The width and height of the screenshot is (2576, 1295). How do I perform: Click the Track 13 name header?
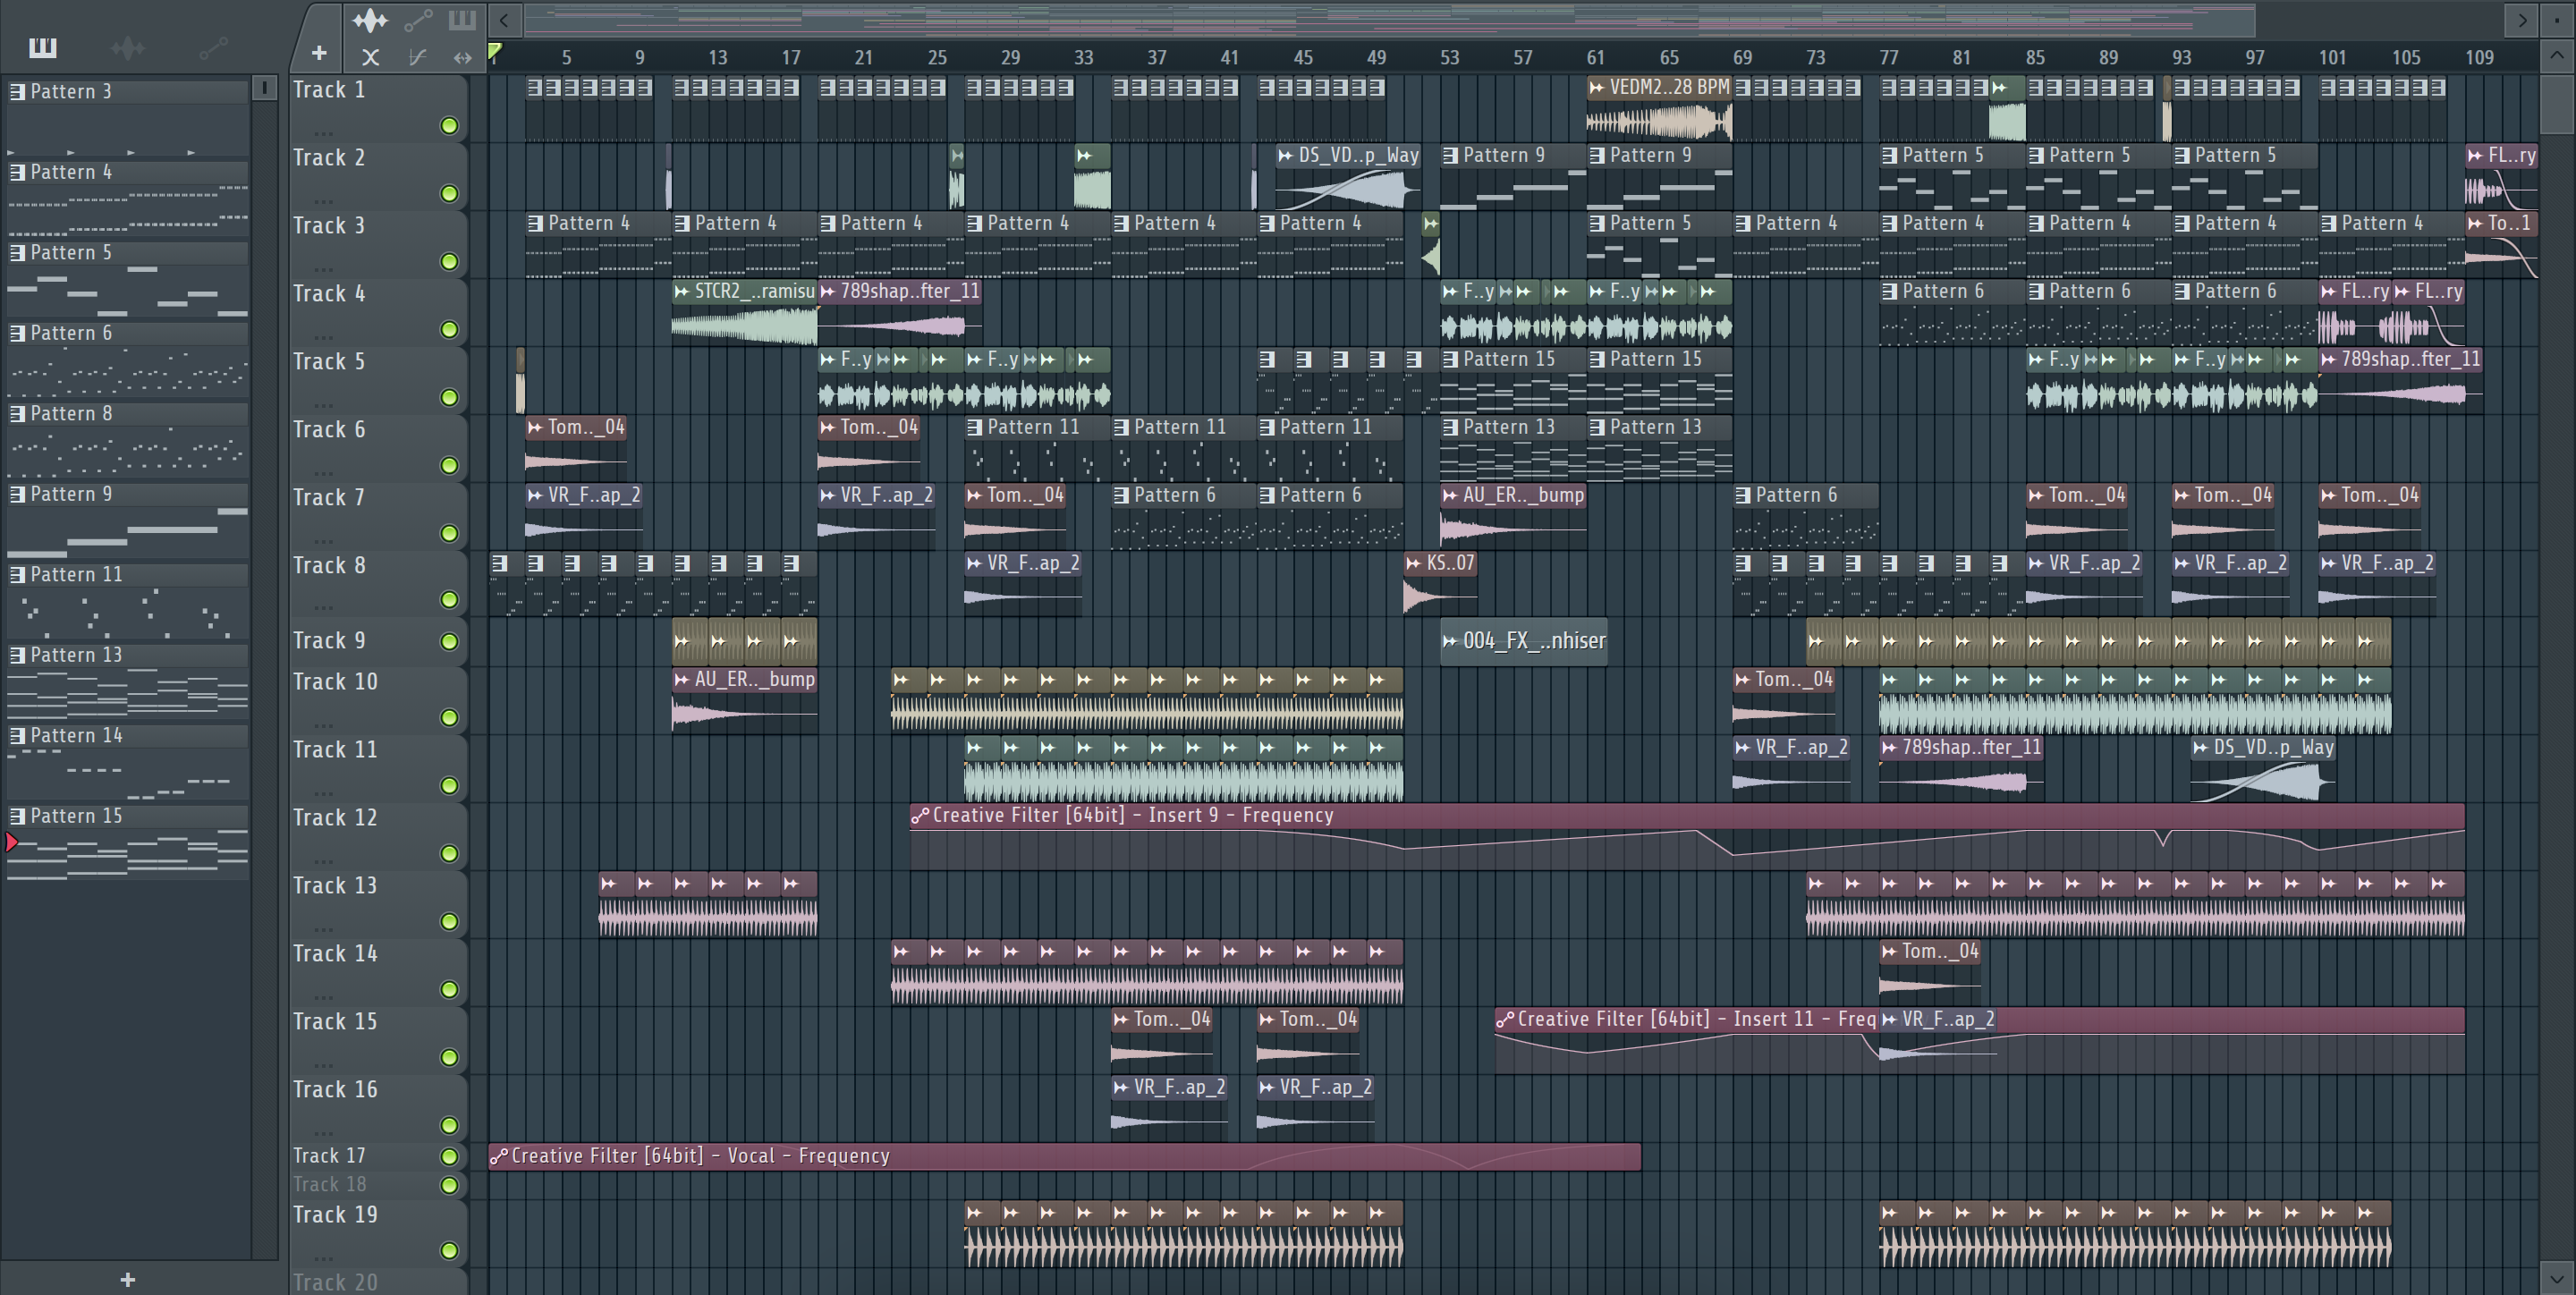335,885
